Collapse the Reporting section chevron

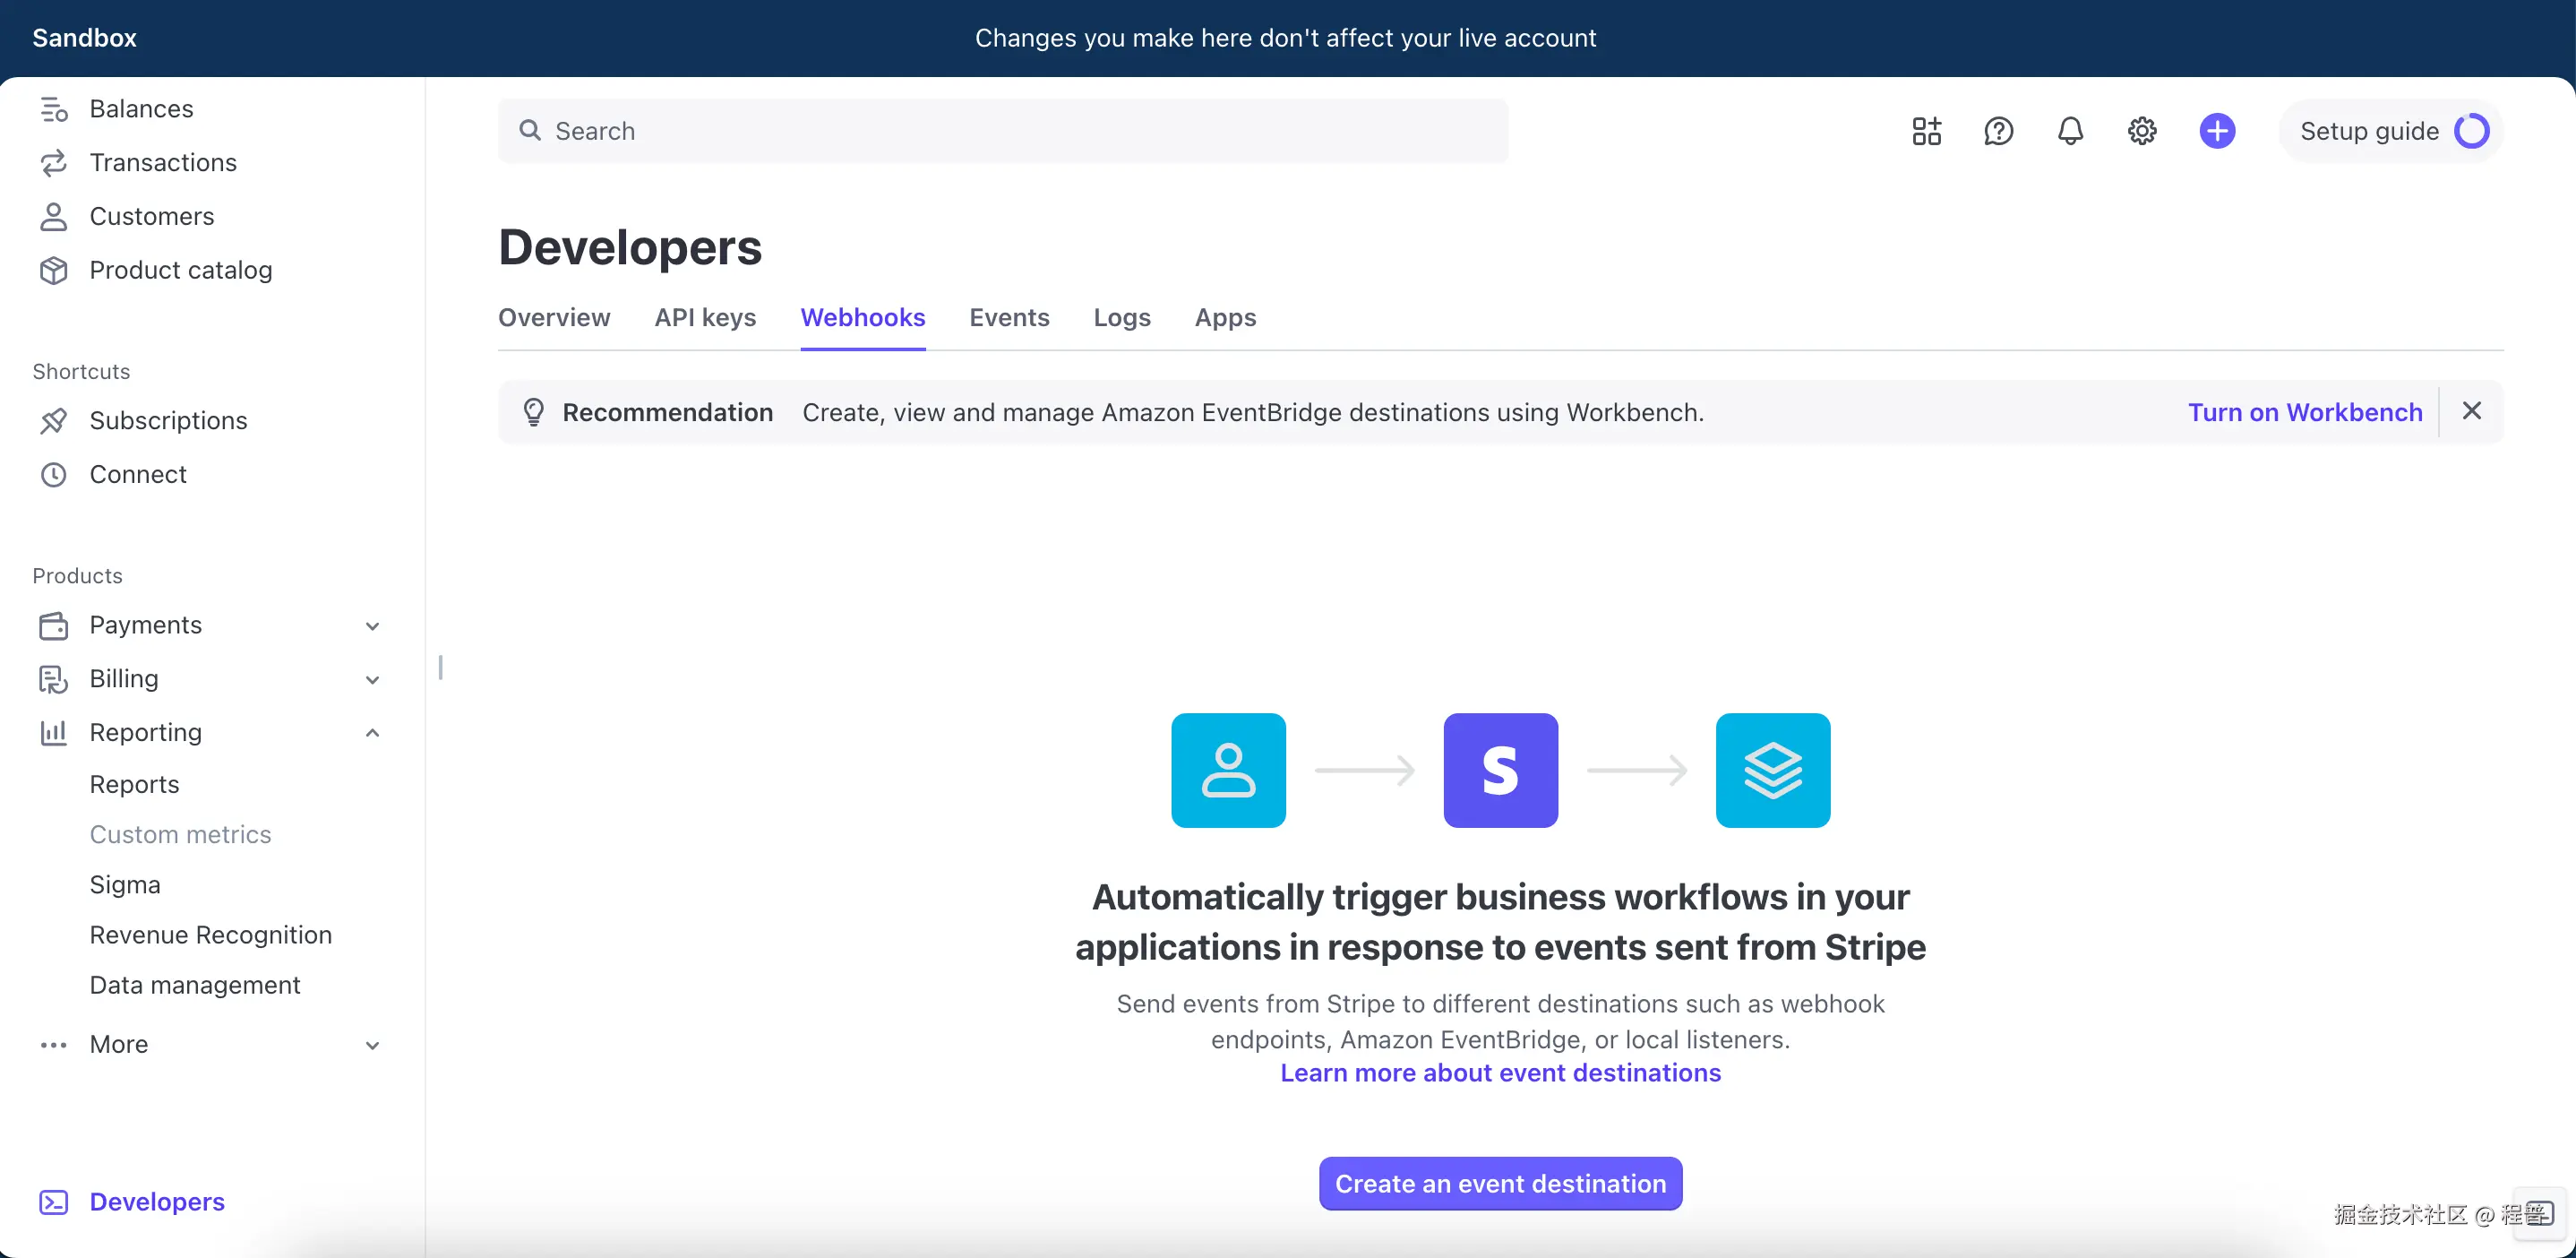tap(373, 733)
